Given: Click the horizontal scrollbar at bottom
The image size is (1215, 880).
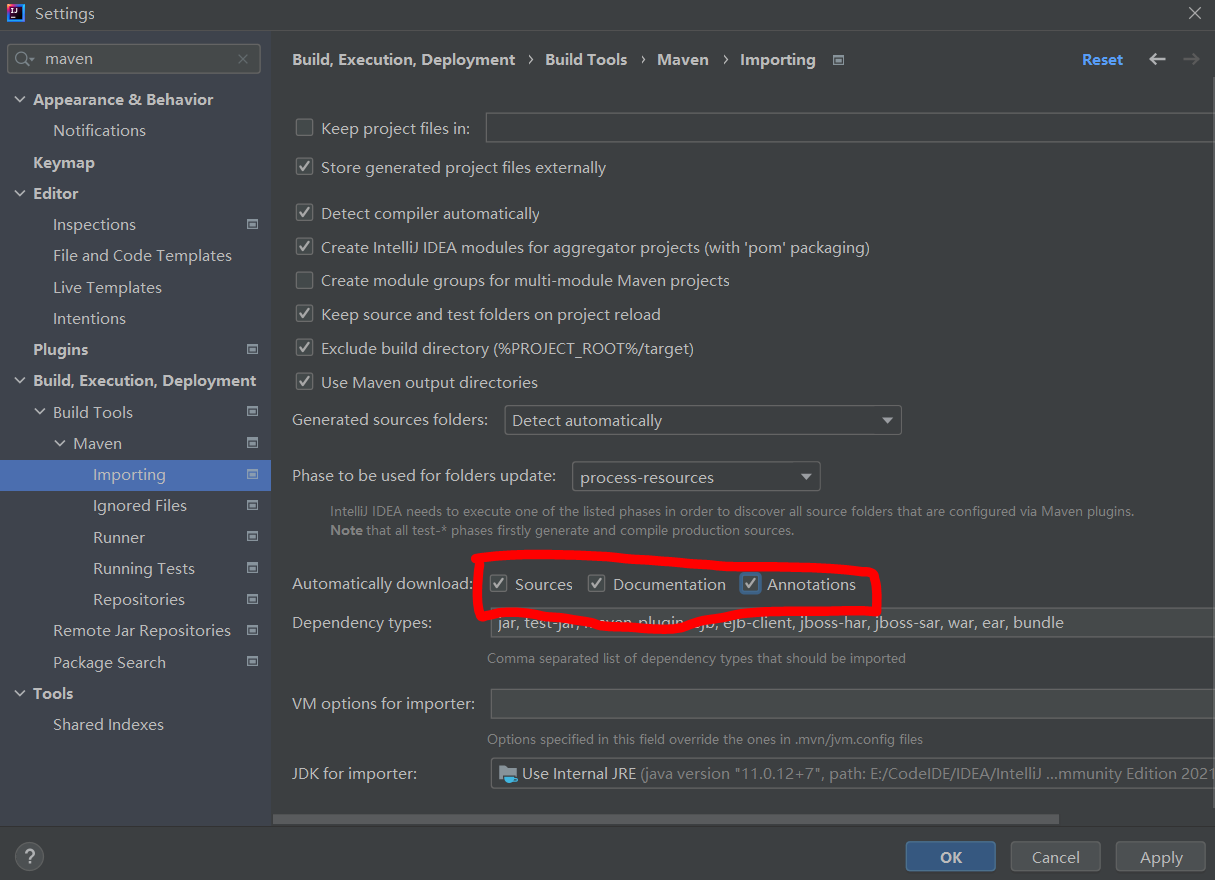Looking at the screenshot, I should [x=666, y=818].
